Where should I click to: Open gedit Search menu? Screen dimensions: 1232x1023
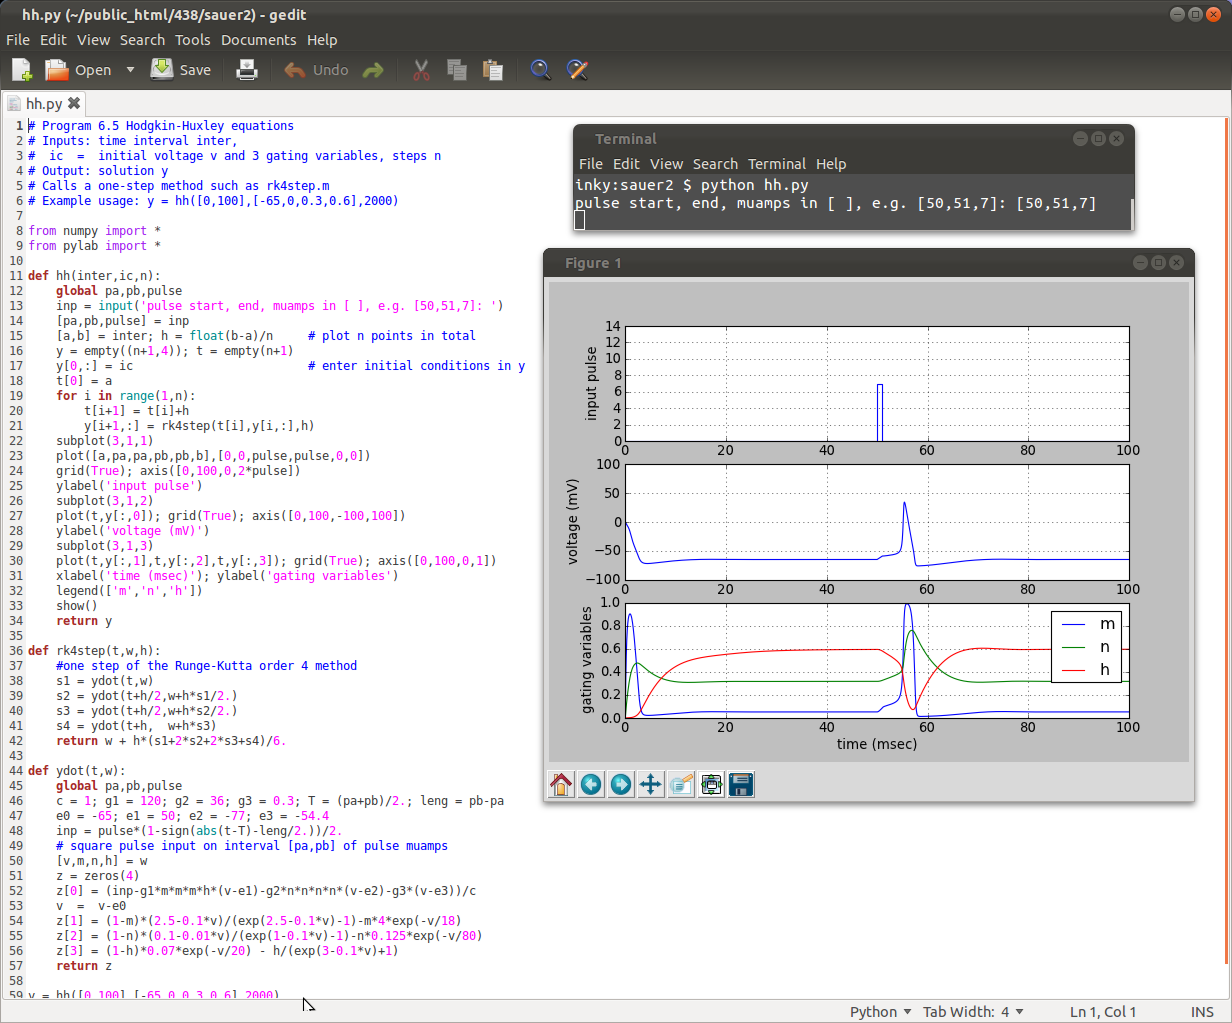pyautogui.click(x=142, y=40)
